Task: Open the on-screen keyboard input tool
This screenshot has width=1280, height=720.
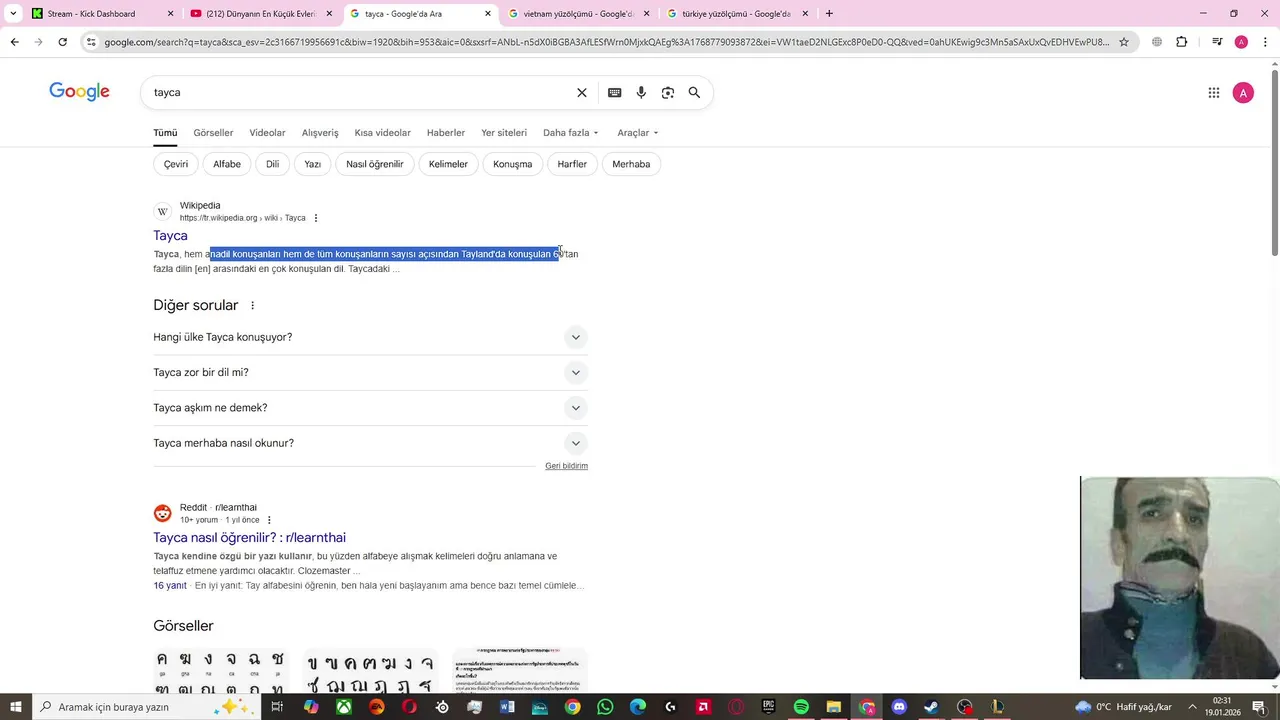Action: point(614,92)
